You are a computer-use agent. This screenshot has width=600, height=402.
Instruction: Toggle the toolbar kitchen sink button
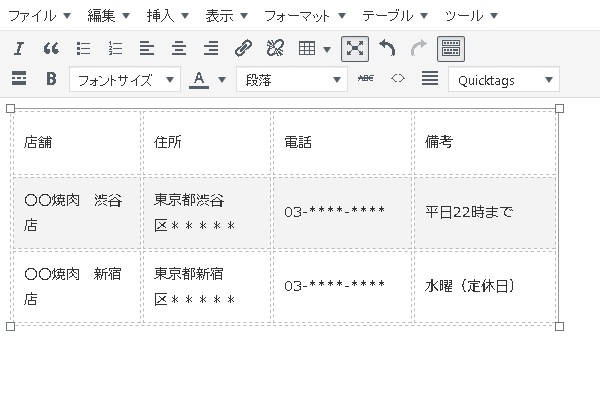(x=450, y=48)
